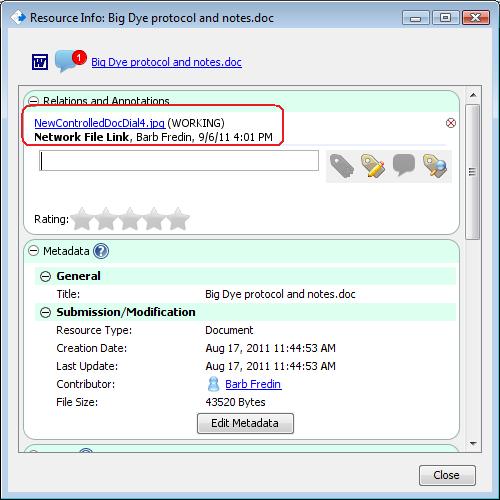Viewport: 500px width, 500px height.
Task: Set rating to one star
Action: [x=82, y=219]
